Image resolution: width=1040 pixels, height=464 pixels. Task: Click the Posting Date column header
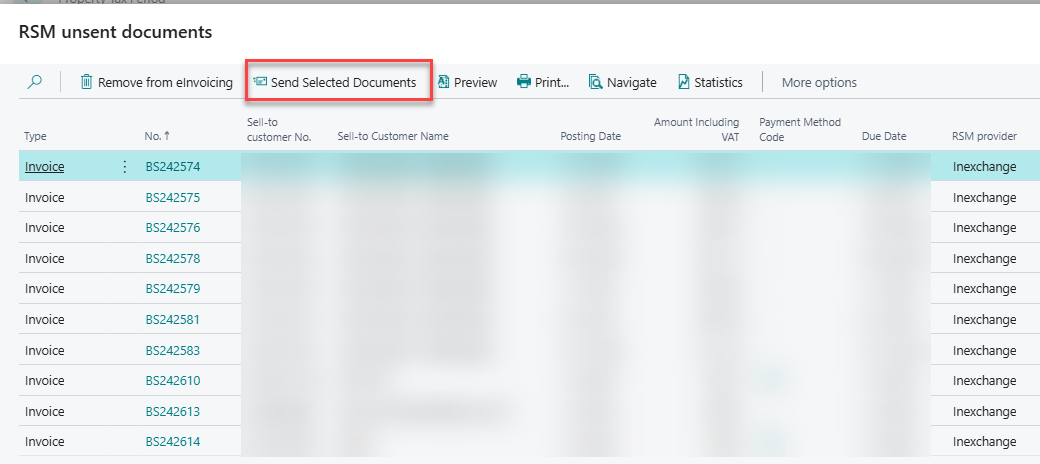(x=590, y=136)
